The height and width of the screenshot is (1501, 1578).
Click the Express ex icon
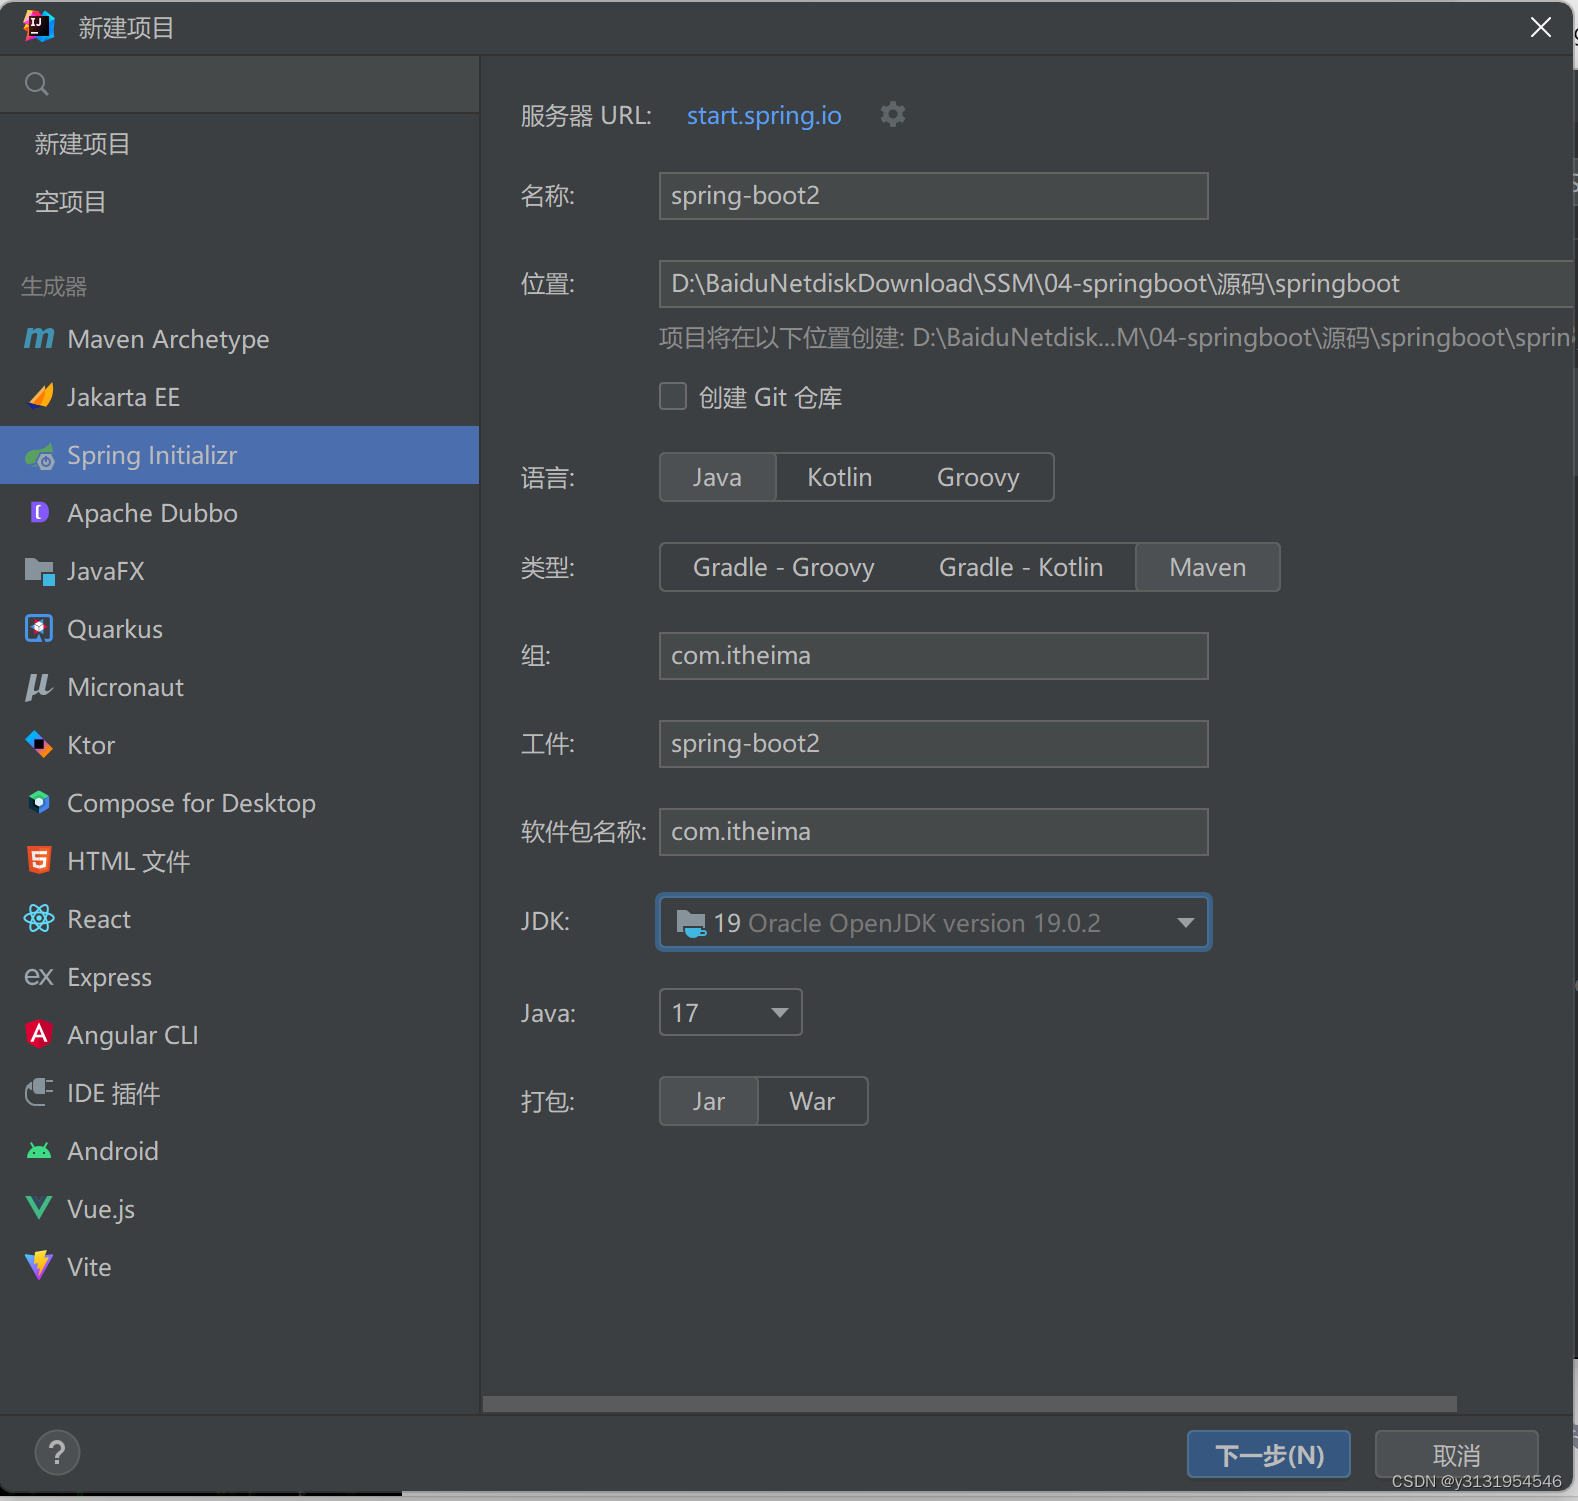(39, 976)
